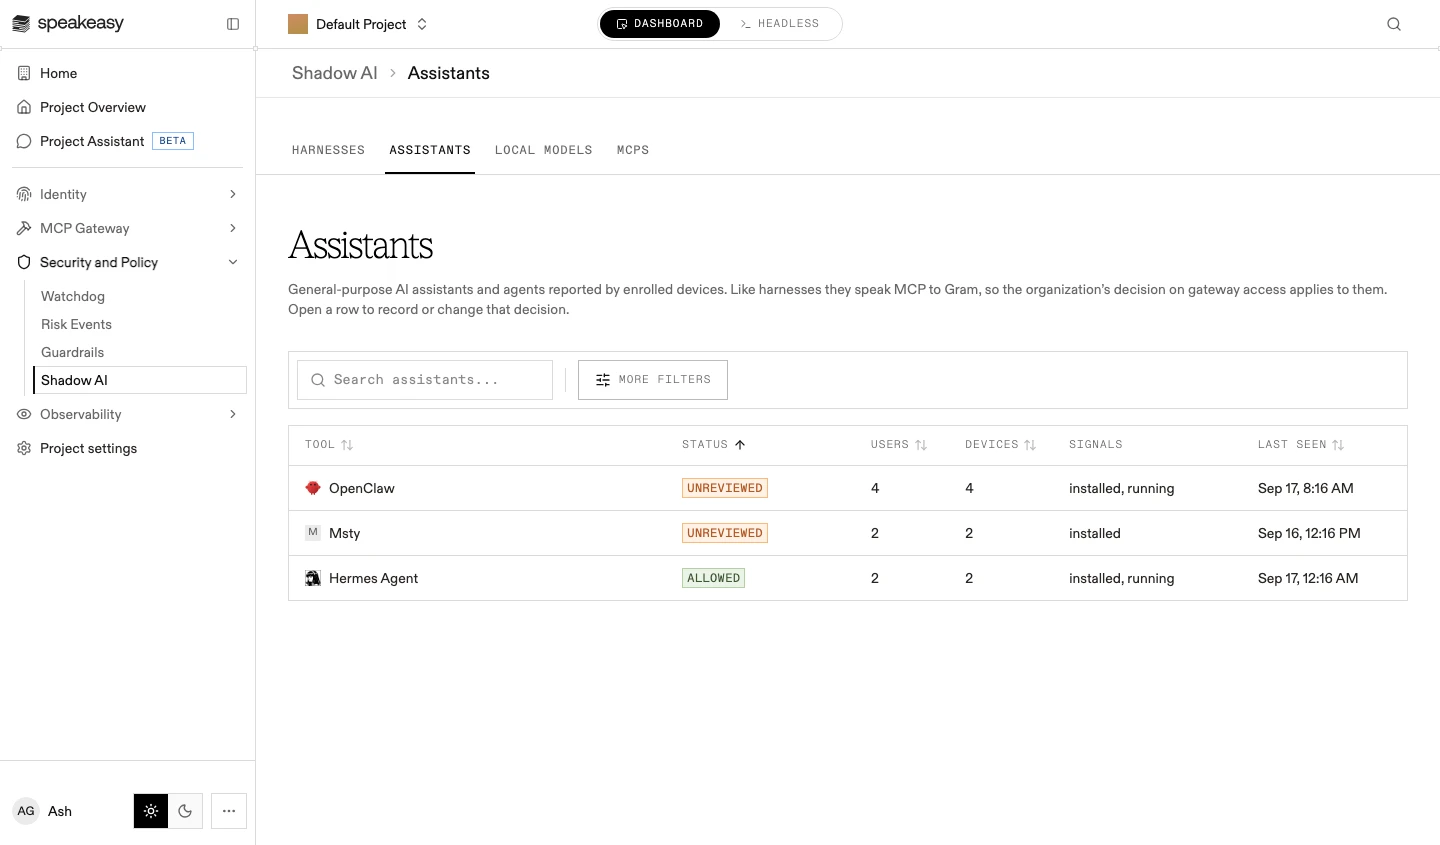Click the Msty M logo icon

[x=313, y=533]
